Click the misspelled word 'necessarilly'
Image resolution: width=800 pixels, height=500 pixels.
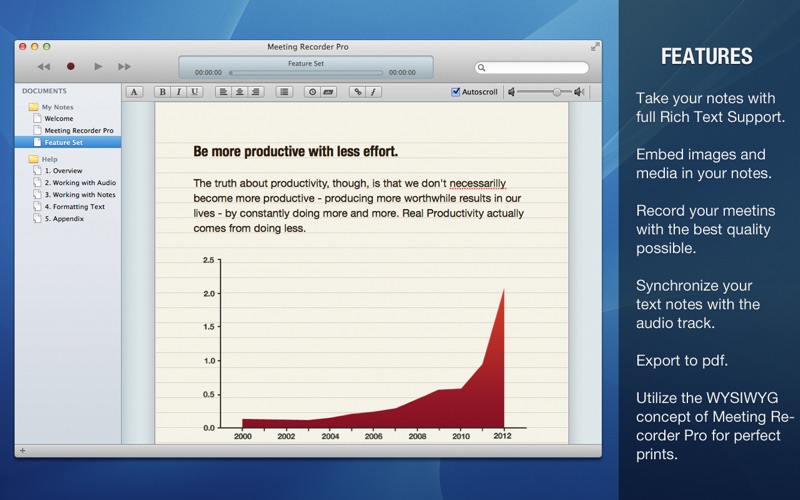click(478, 183)
